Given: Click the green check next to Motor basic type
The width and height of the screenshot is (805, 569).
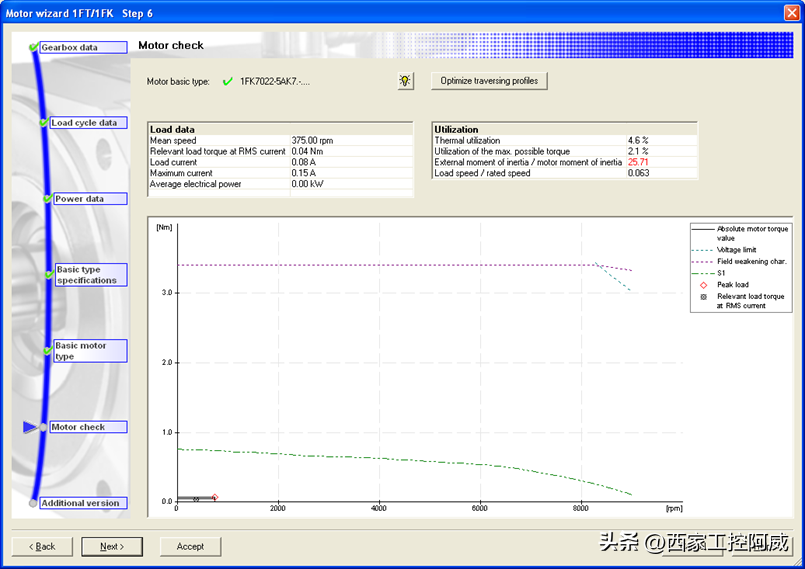Looking at the screenshot, I should tap(227, 82).
